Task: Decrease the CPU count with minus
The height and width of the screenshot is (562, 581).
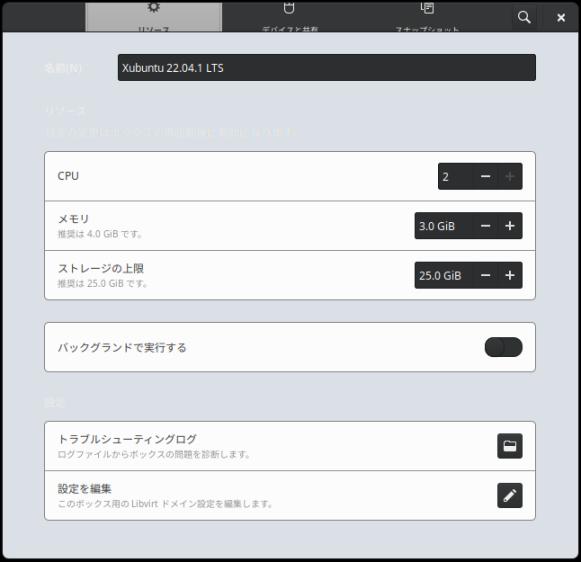Action: (x=485, y=176)
